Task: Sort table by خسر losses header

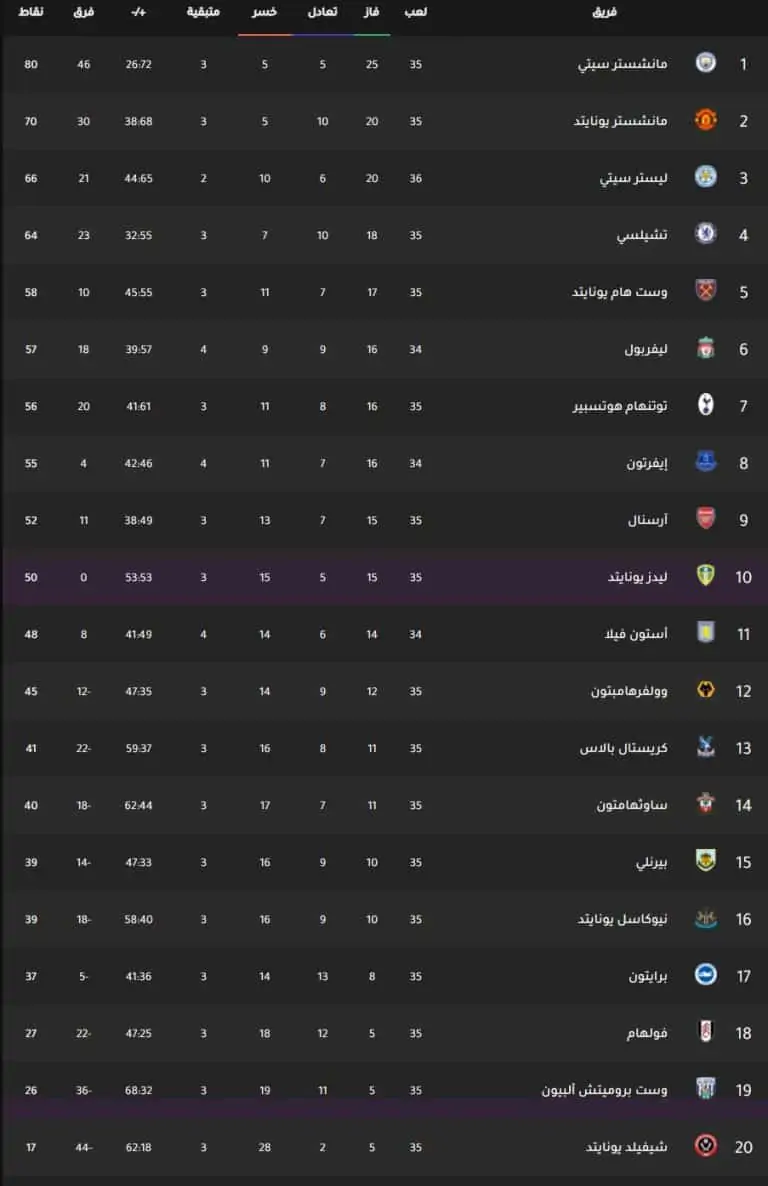Action: point(264,11)
